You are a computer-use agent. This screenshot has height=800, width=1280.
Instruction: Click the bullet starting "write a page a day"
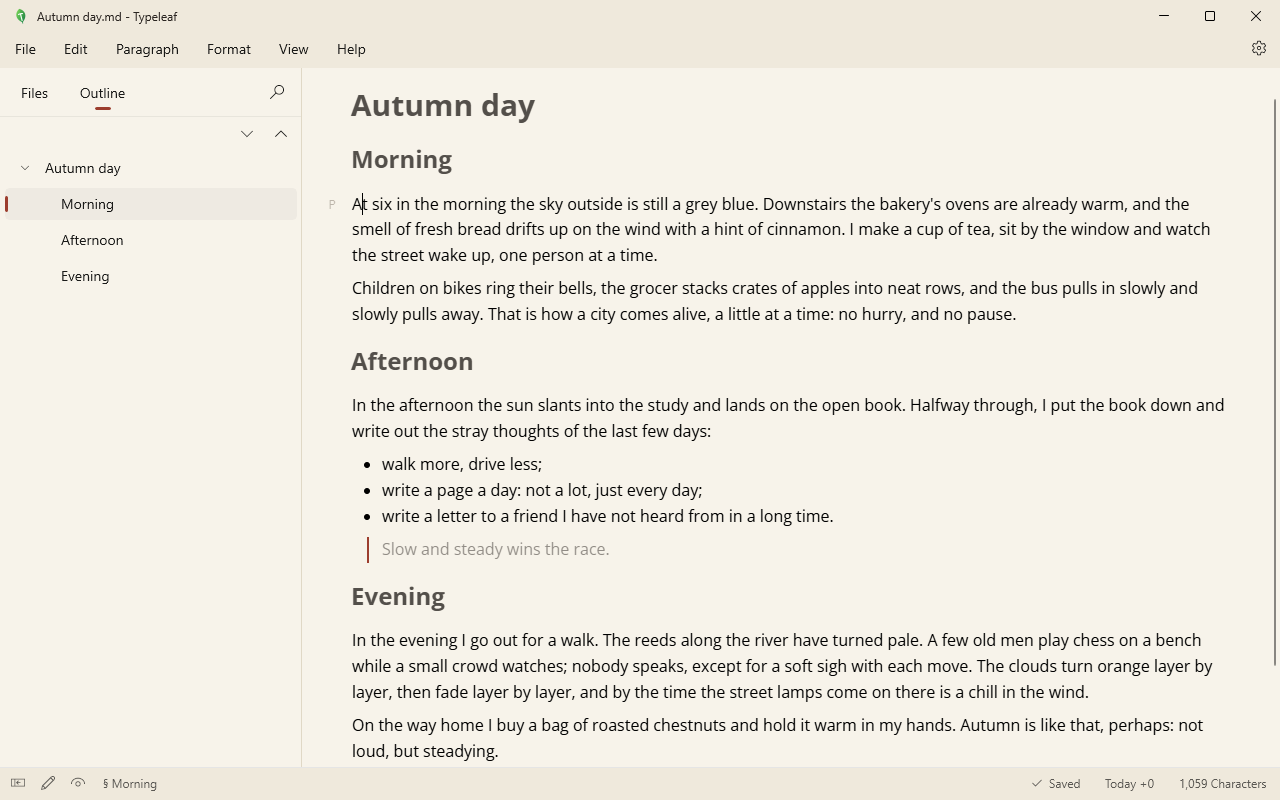tap(542, 490)
